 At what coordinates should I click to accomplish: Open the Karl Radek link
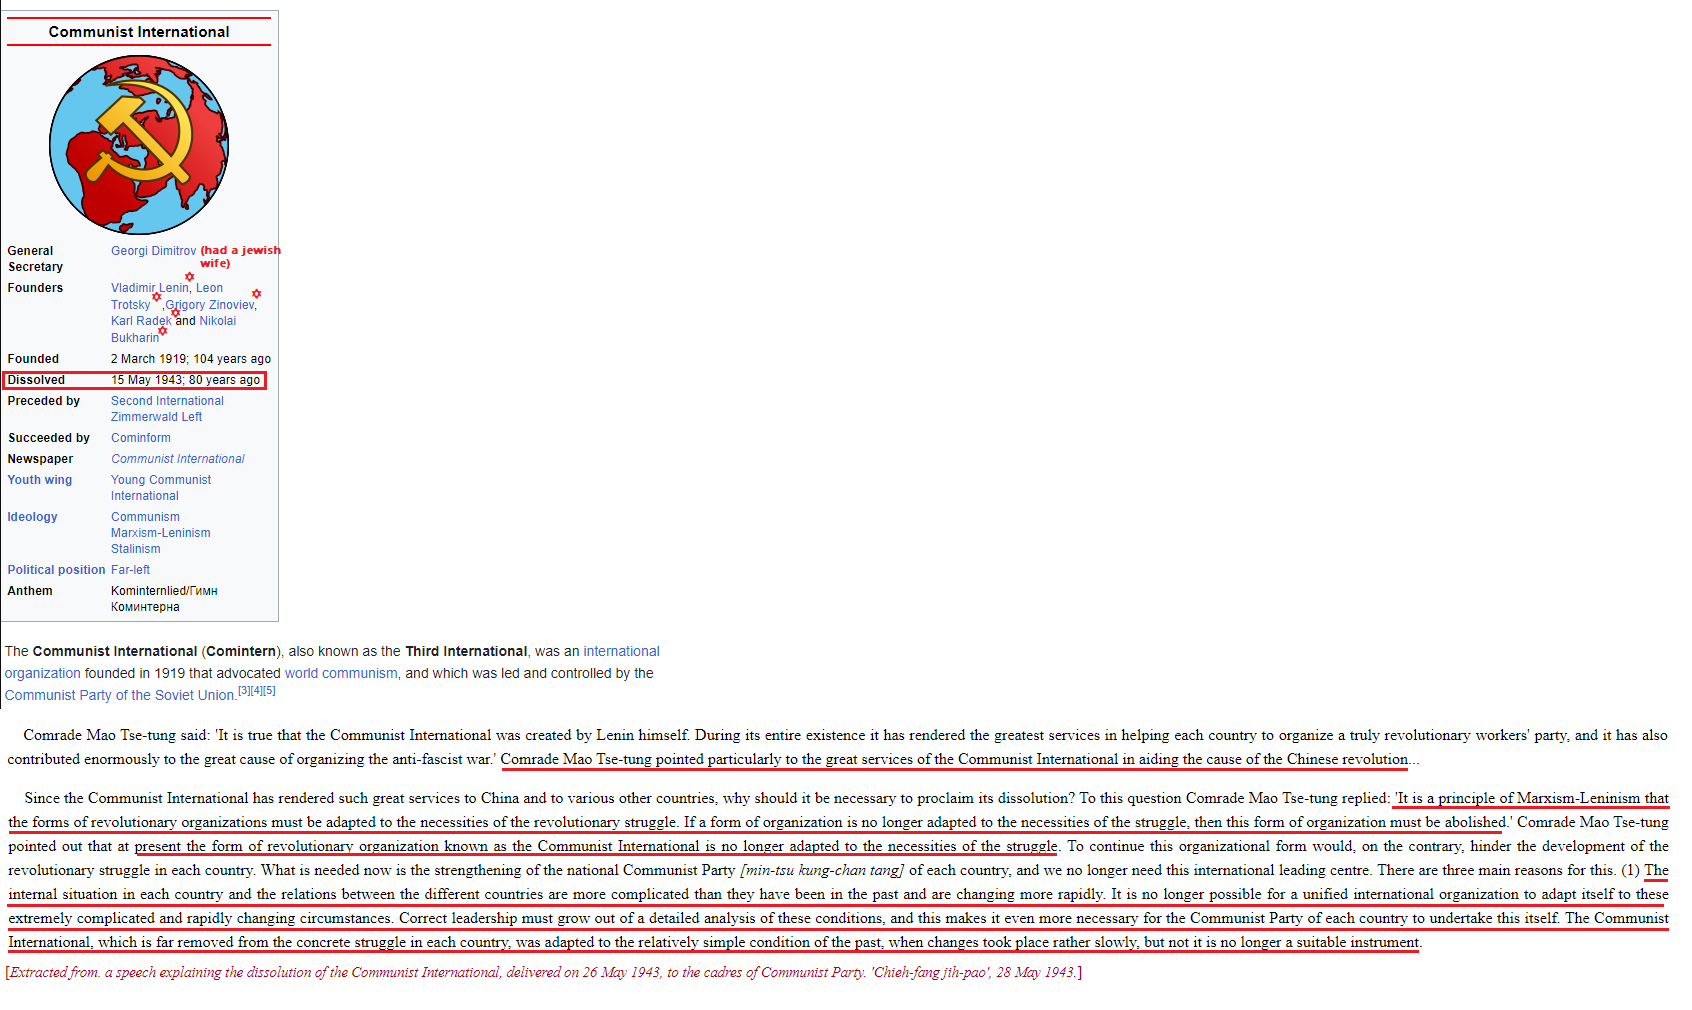141,321
